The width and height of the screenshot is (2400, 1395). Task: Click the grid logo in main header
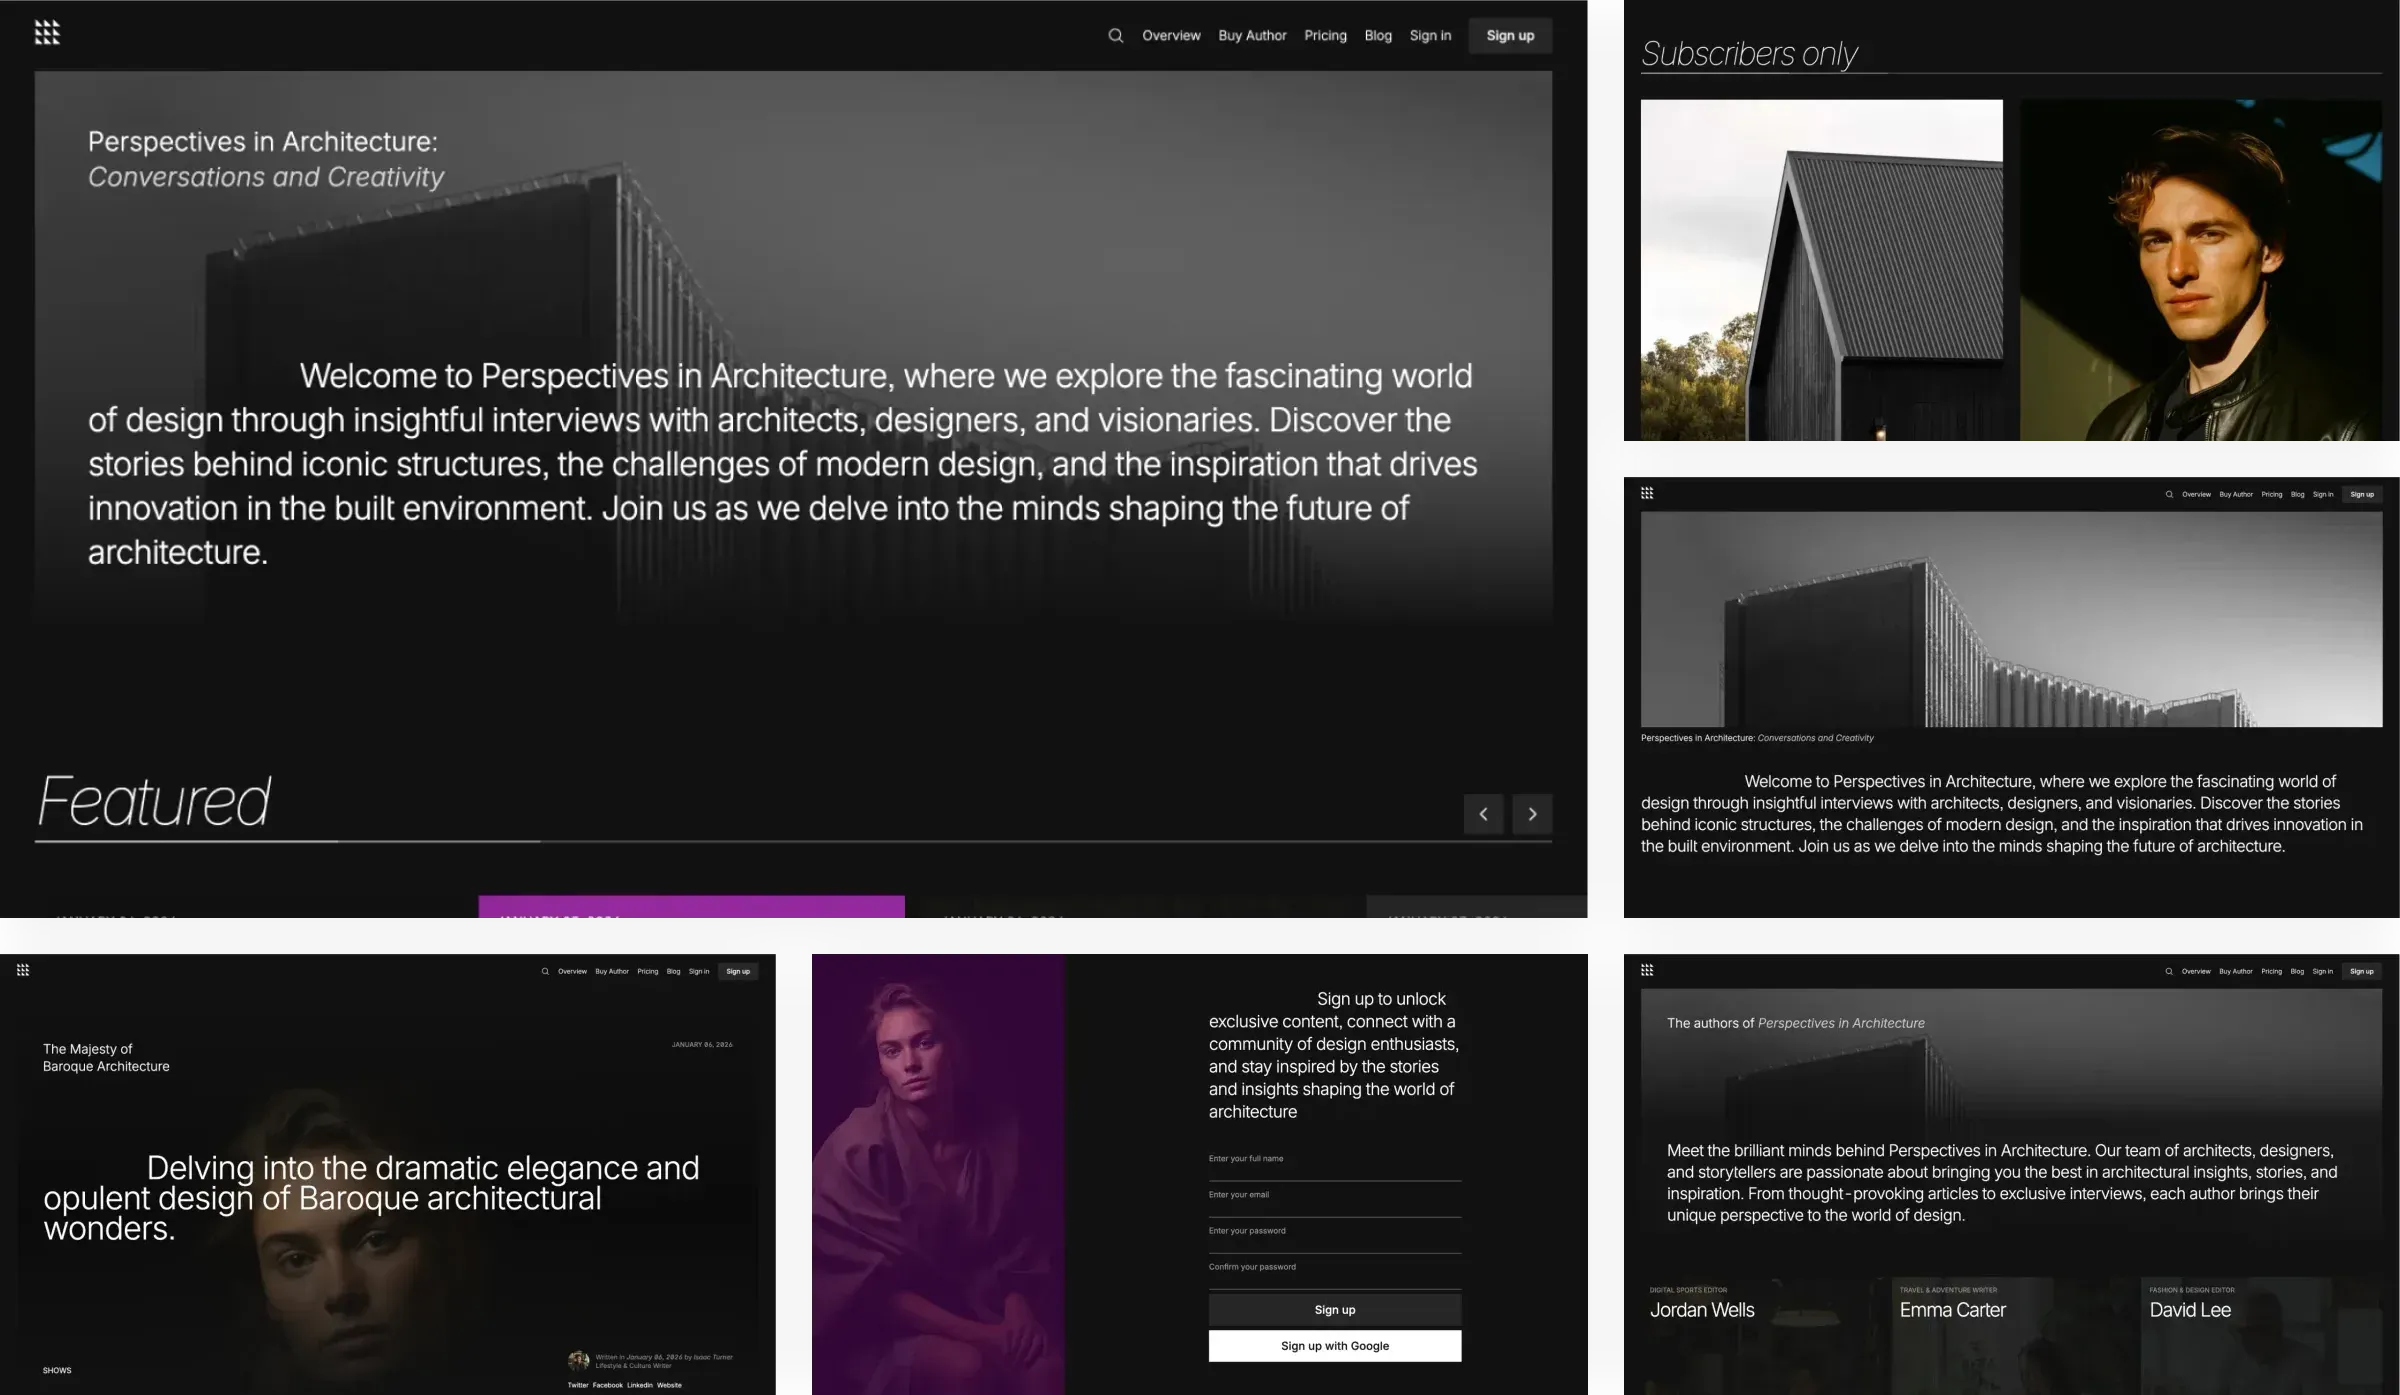pyautogui.click(x=47, y=33)
